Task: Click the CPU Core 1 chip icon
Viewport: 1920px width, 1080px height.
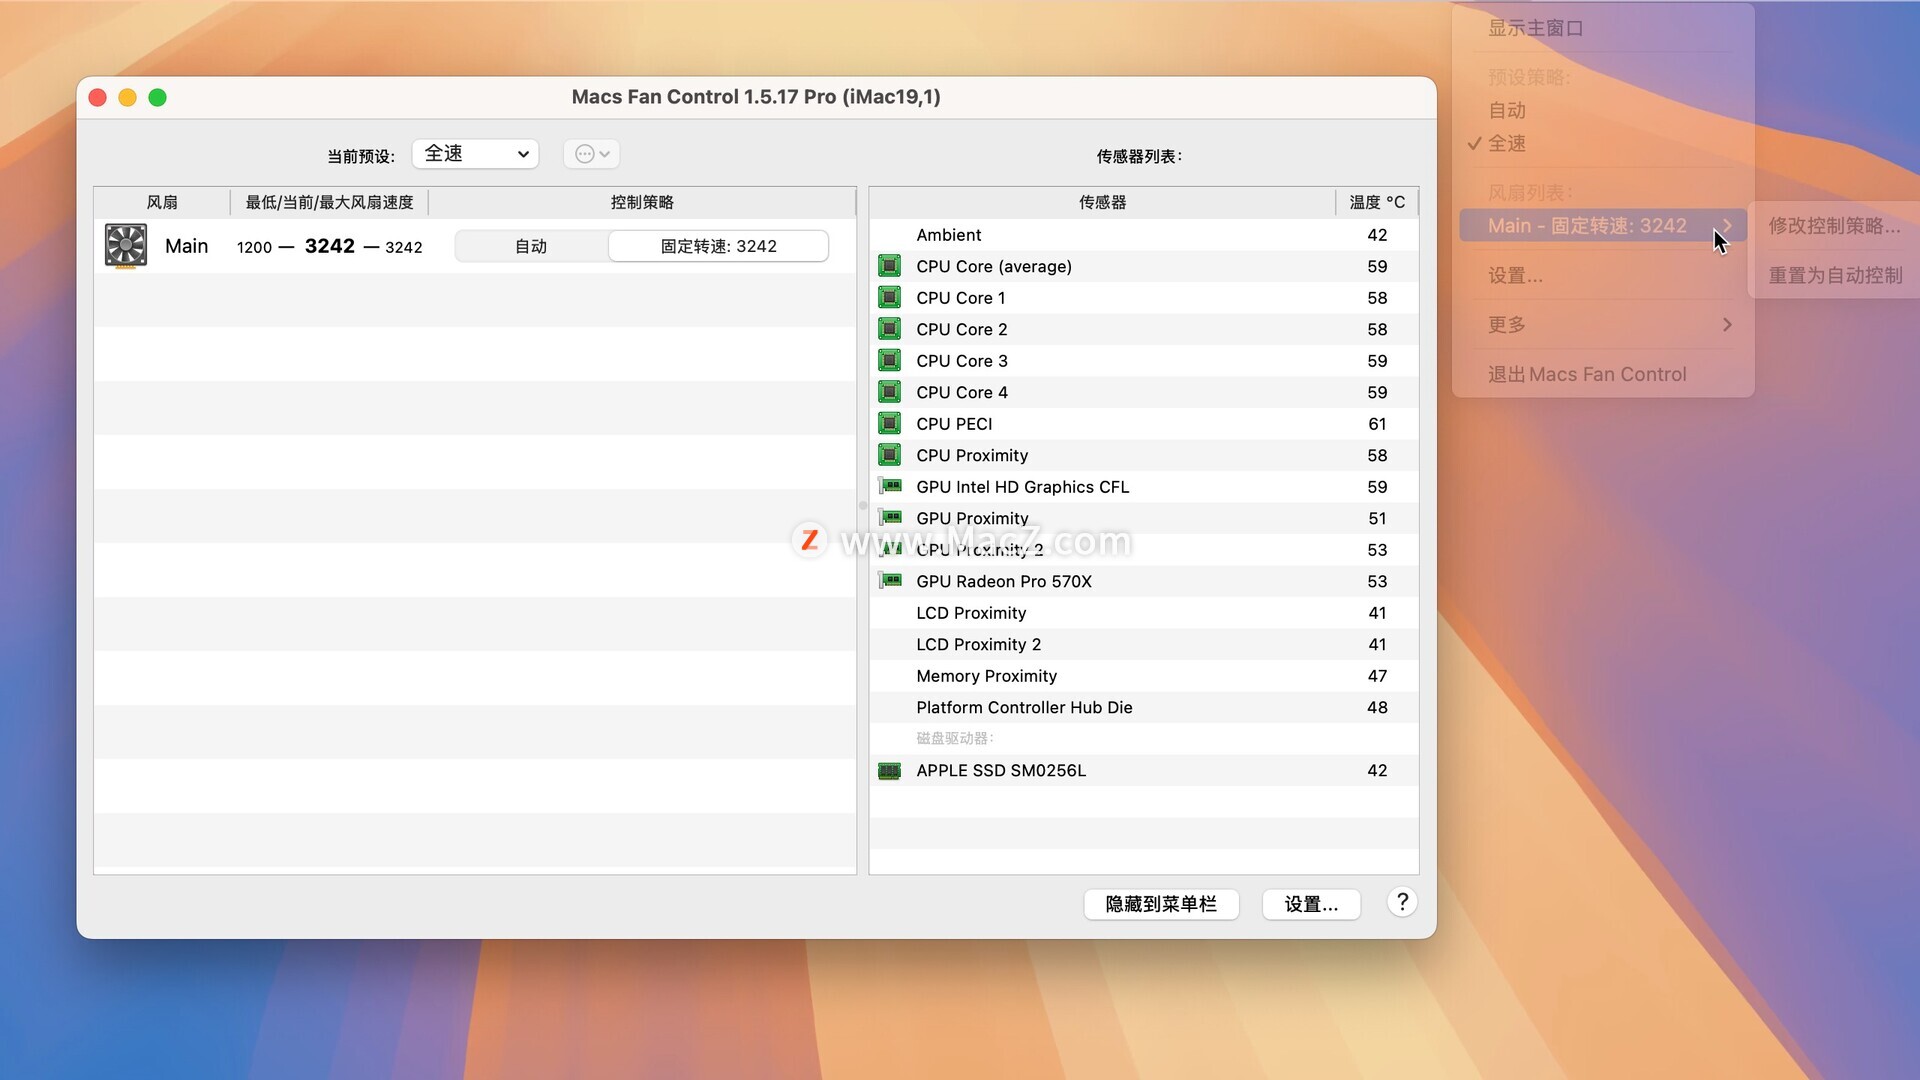Action: coord(889,297)
